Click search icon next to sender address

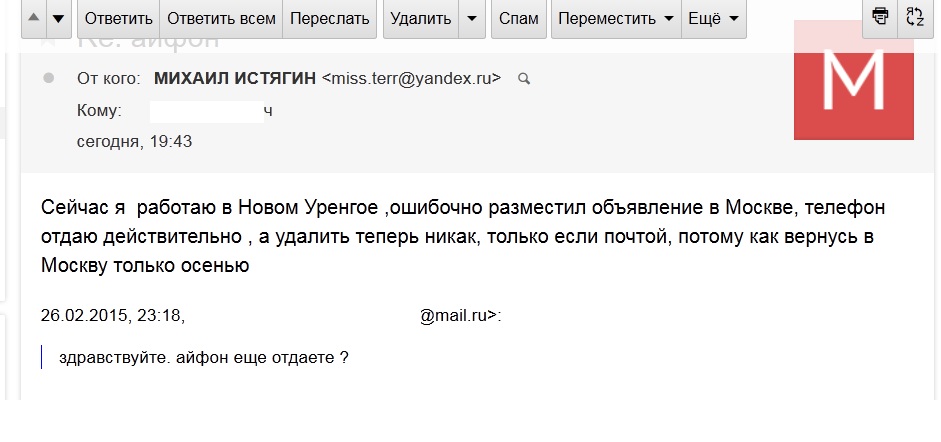[x=523, y=79]
